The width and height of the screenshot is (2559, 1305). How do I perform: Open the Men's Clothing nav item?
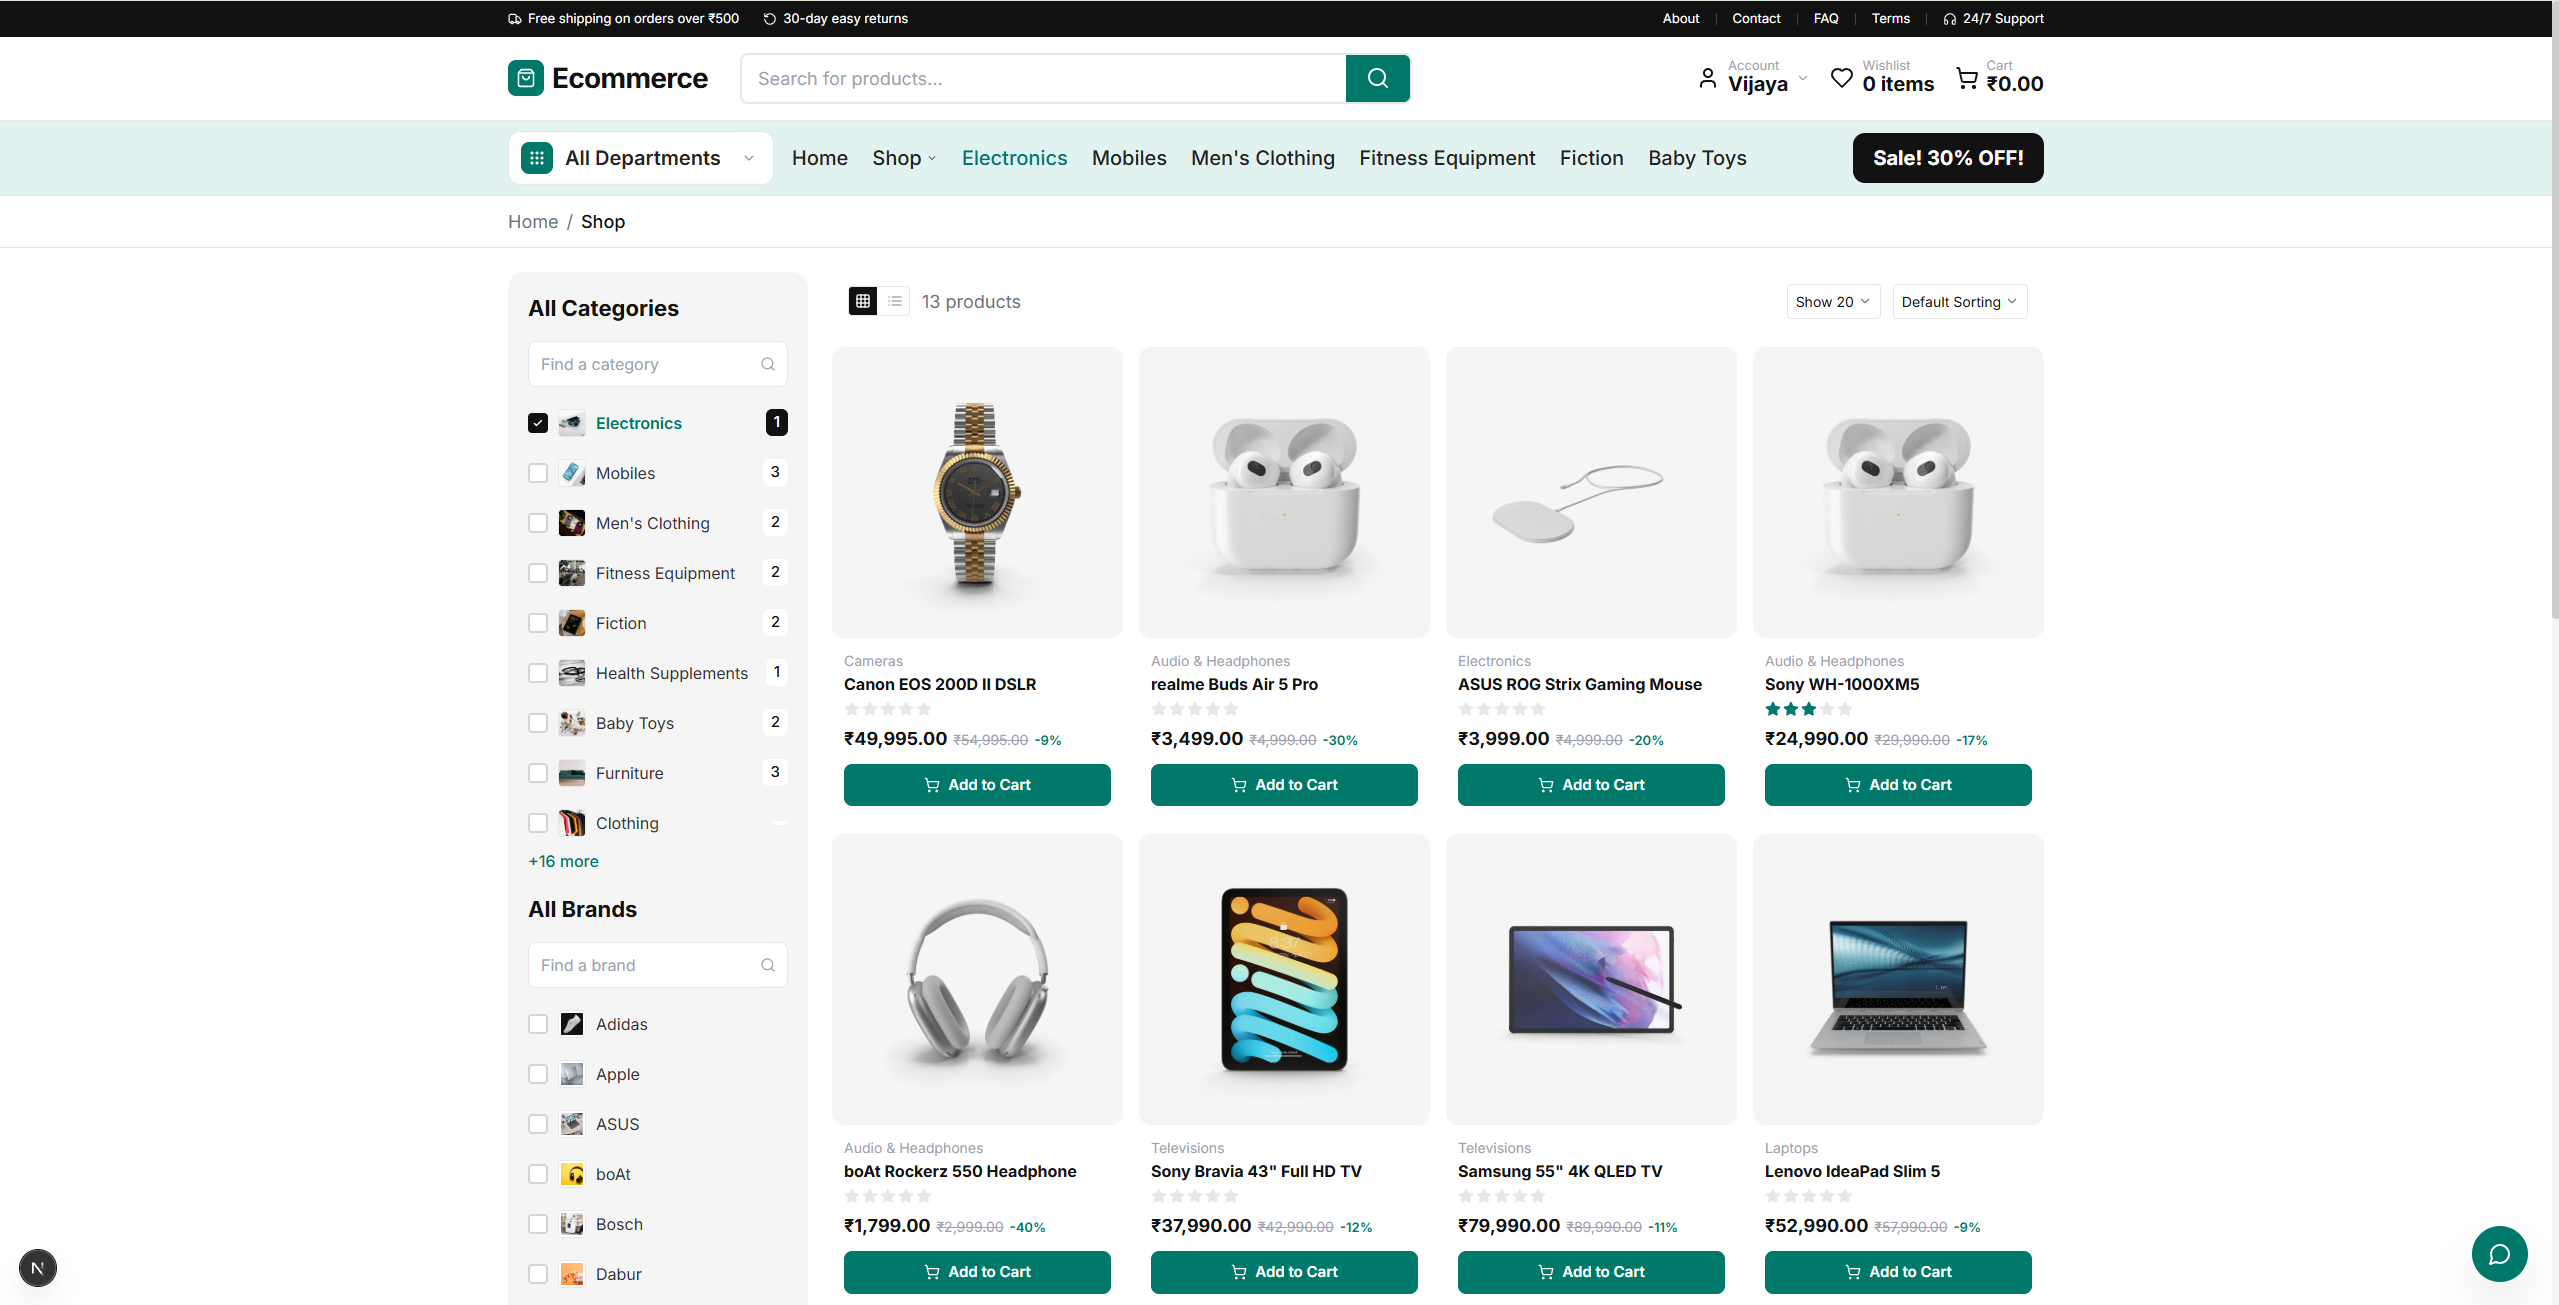[1262, 158]
